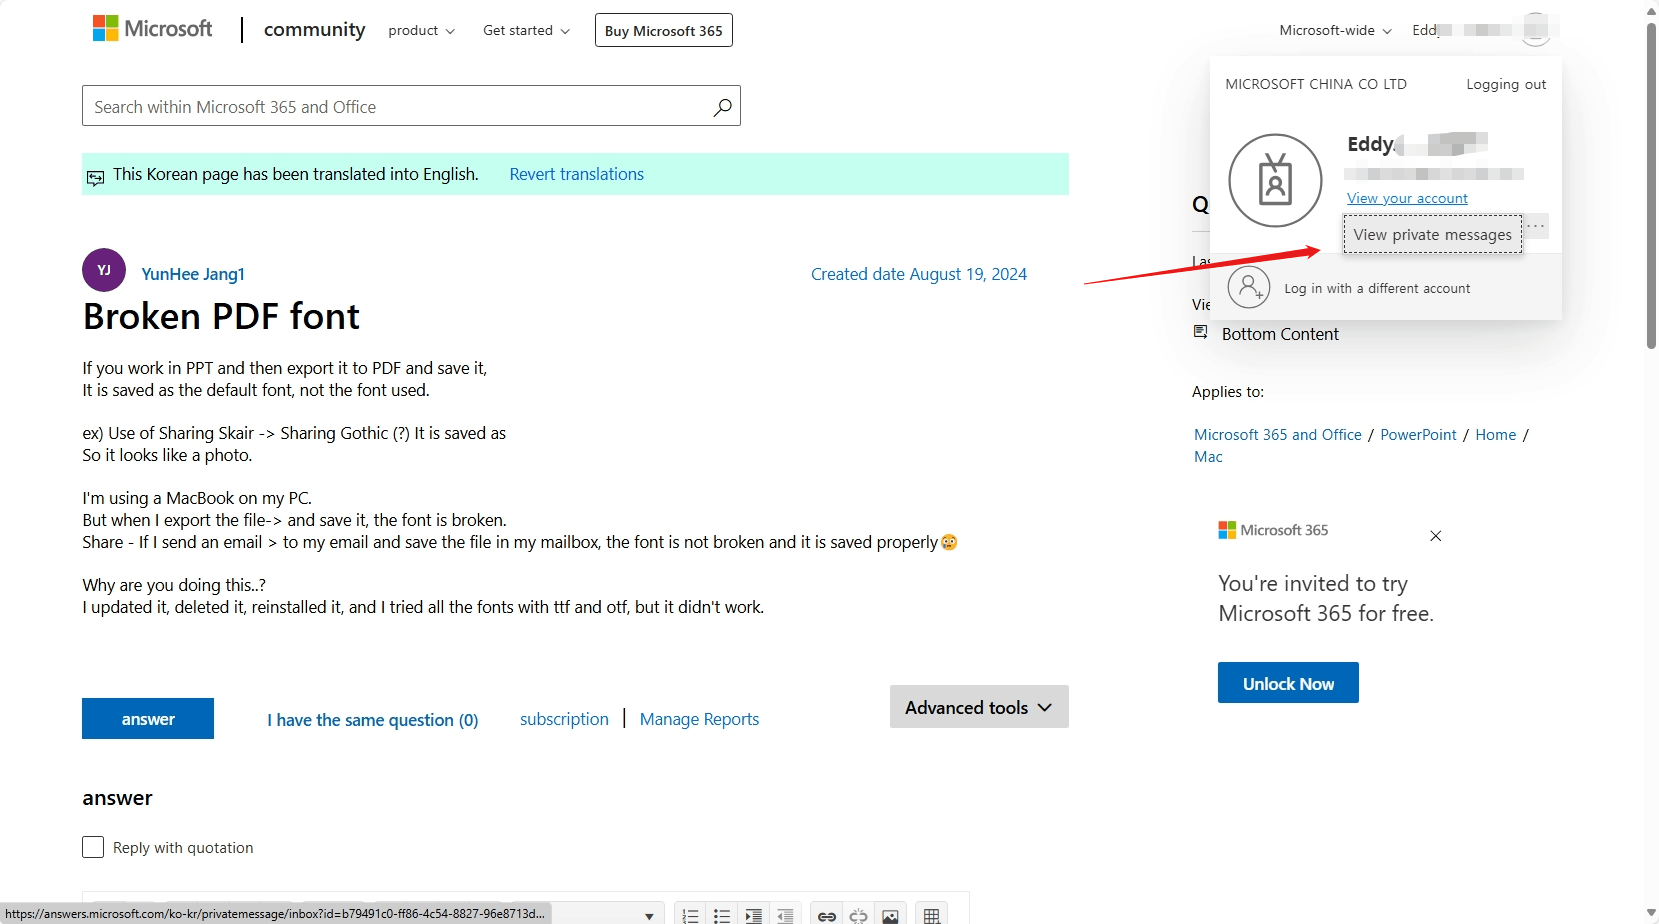Click Buy Microsoft 365 button
The image size is (1659, 924).
click(663, 31)
